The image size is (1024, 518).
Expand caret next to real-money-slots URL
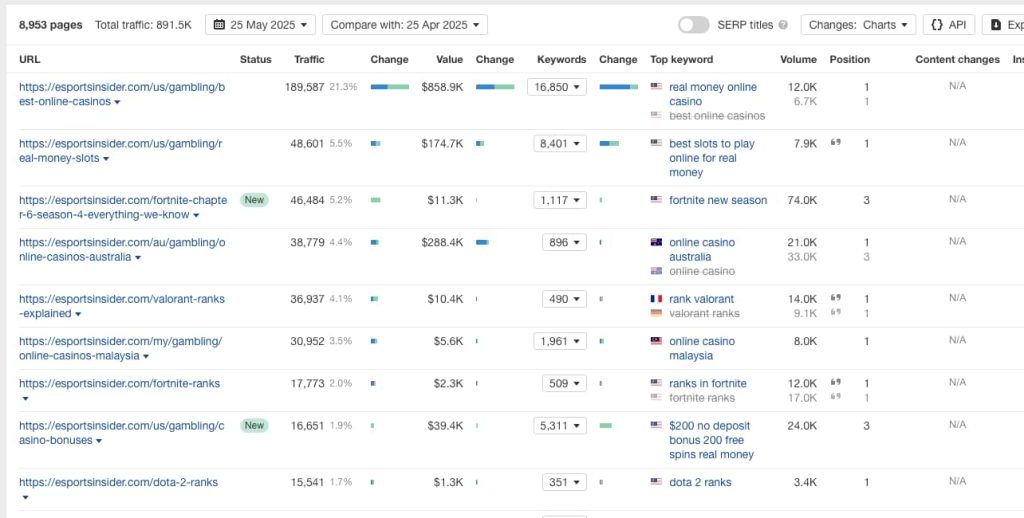106,159
